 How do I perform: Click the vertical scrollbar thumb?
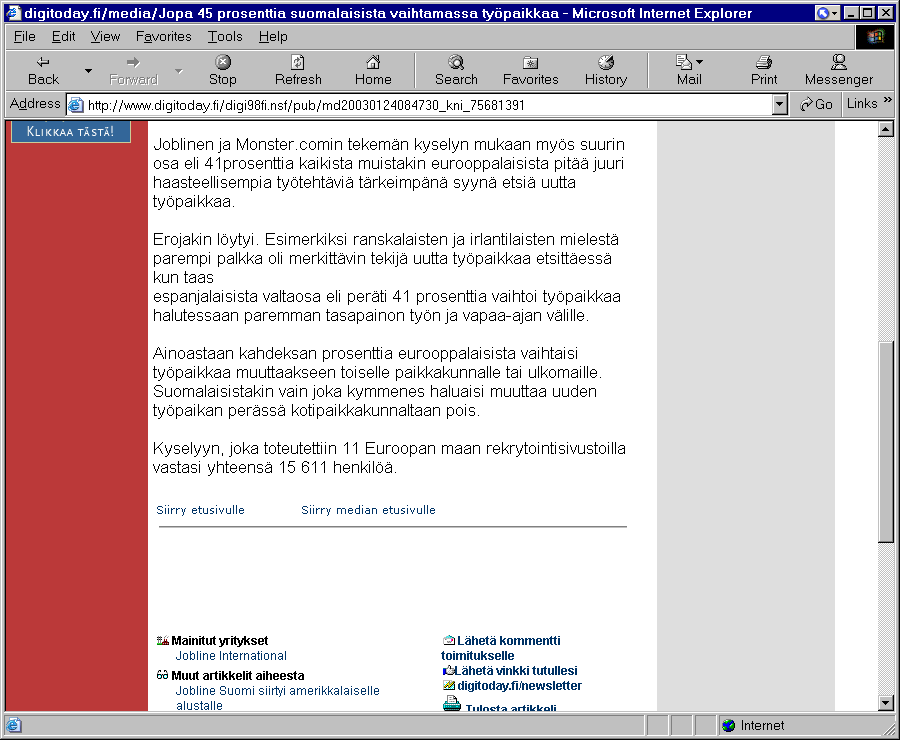coord(886,441)
